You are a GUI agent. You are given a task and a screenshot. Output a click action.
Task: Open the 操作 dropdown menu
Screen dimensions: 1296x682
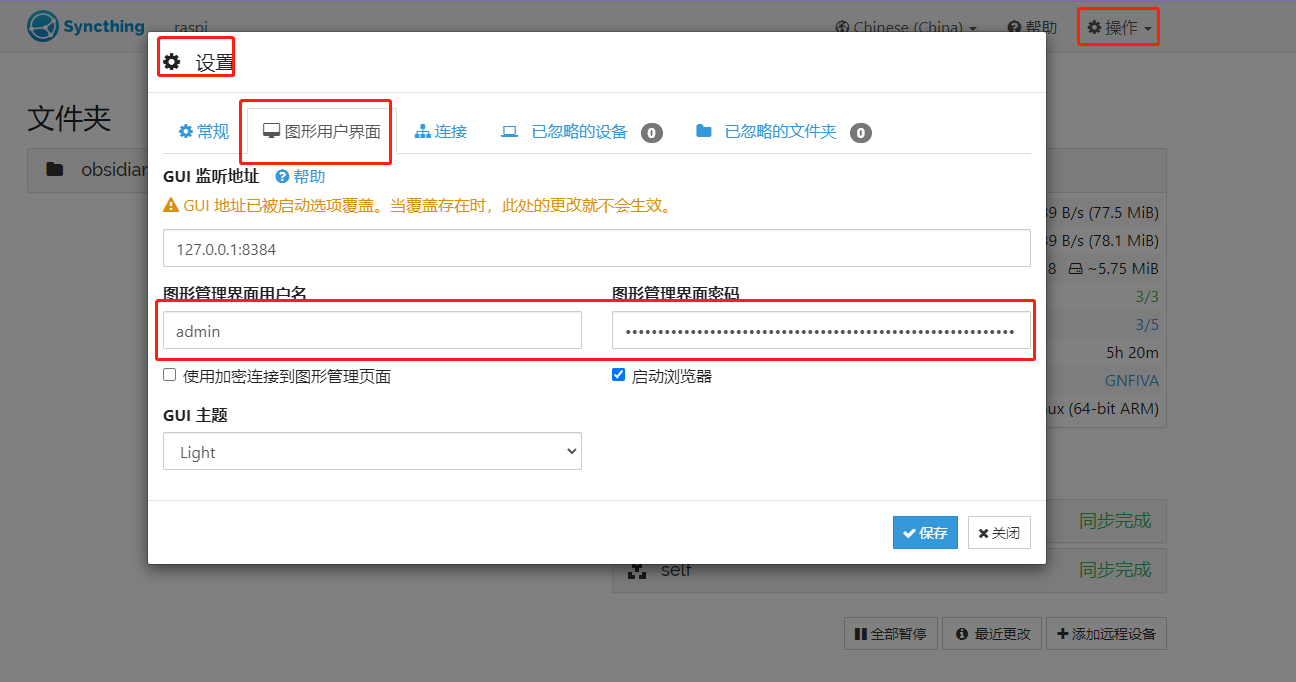click(1119, 28)
